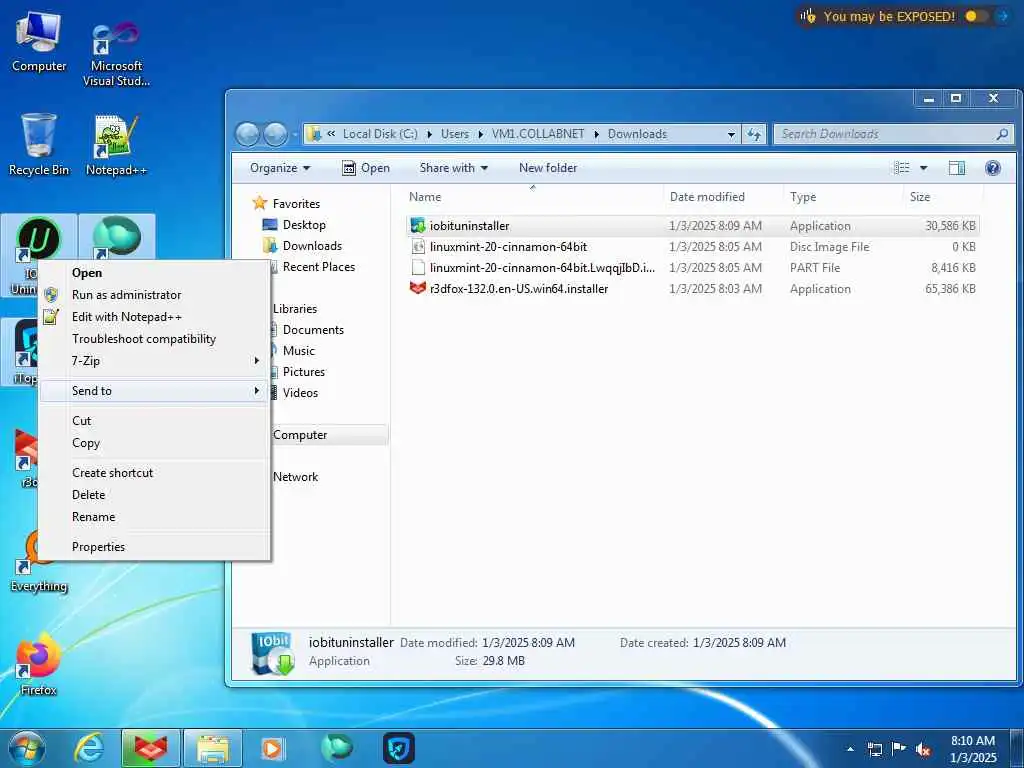Image resolution: width=1024 pixels, height=768 pixels.
Task: Open Microsoft Visual Studio desktop shortcut
Action: [x=116, y=54]
